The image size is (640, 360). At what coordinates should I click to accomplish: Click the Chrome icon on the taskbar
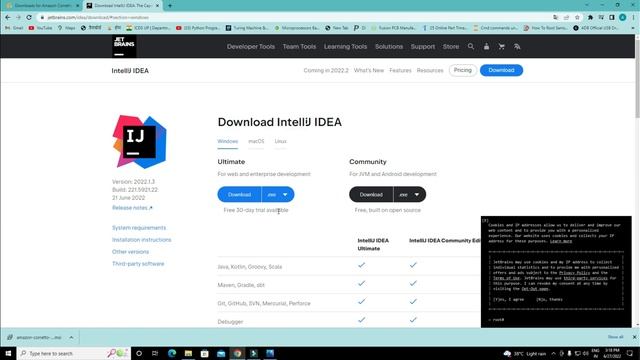pyautogui.click(x=237, y=353)
